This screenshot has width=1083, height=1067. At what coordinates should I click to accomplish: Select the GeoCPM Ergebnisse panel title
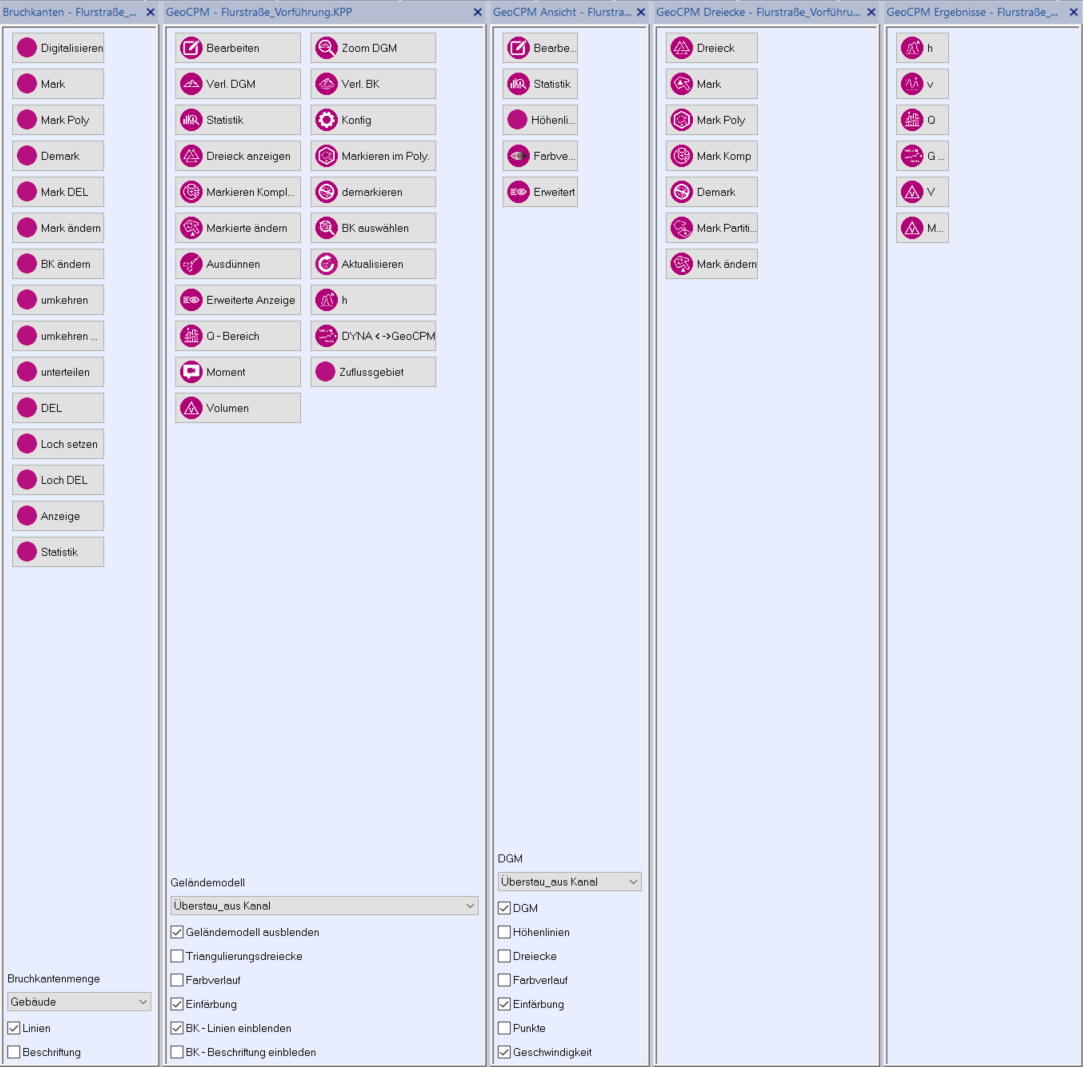(971, 12)
